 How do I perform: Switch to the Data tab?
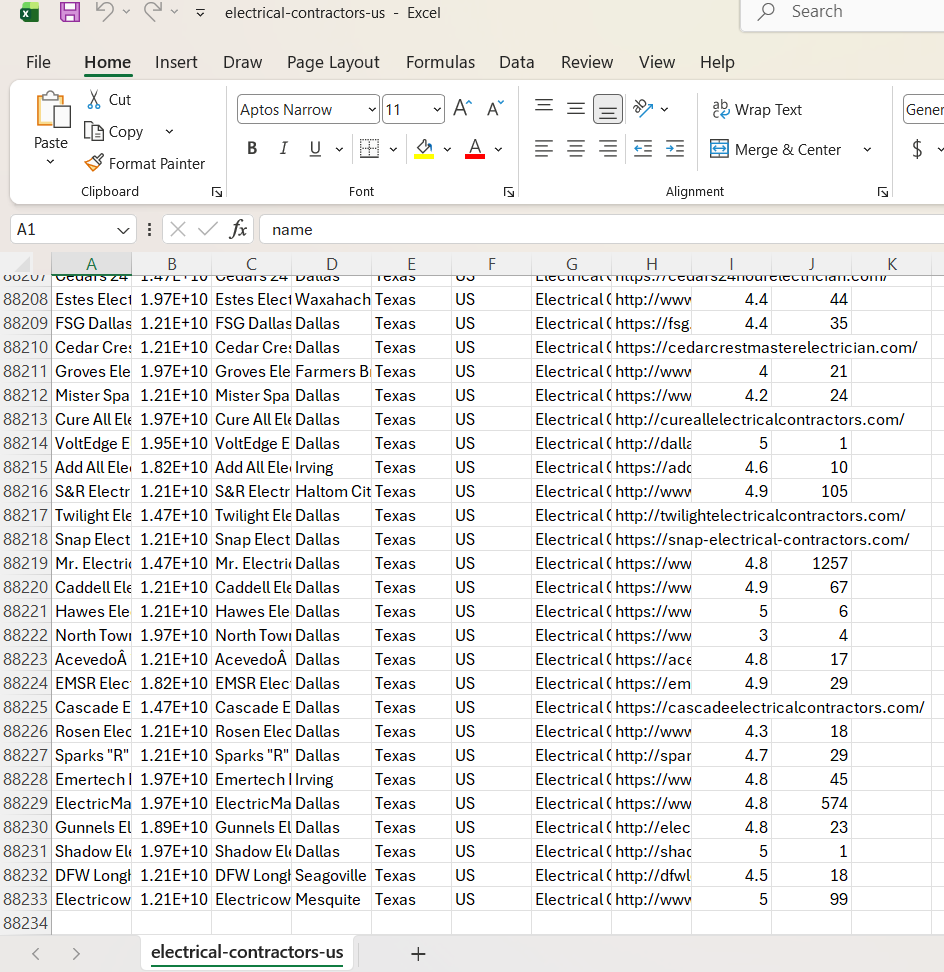point(516,62)
